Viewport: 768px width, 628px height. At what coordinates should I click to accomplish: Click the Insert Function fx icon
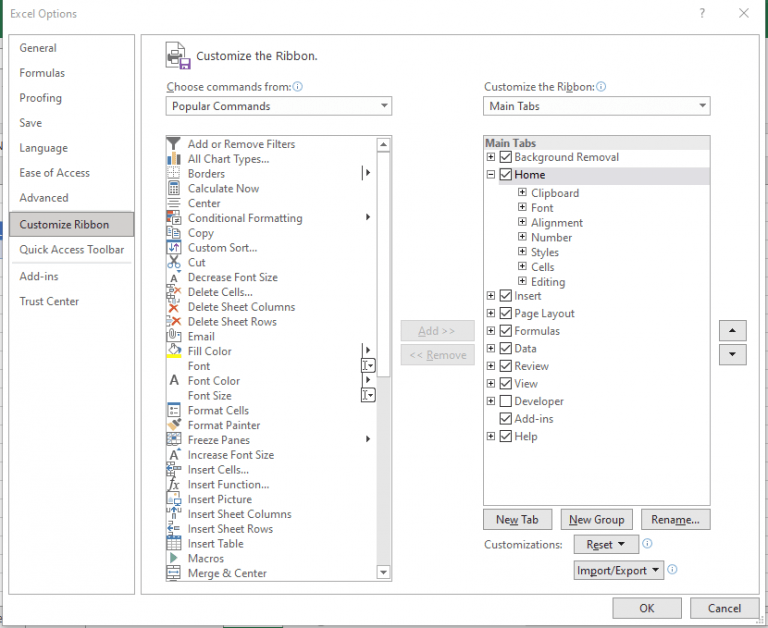point(173,484)
